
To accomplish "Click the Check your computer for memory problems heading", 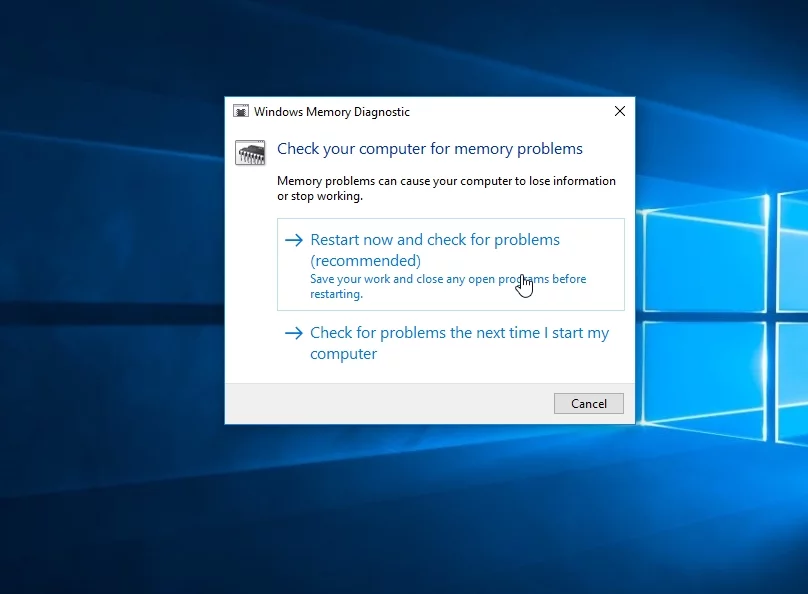I will [x=430, y=149].
